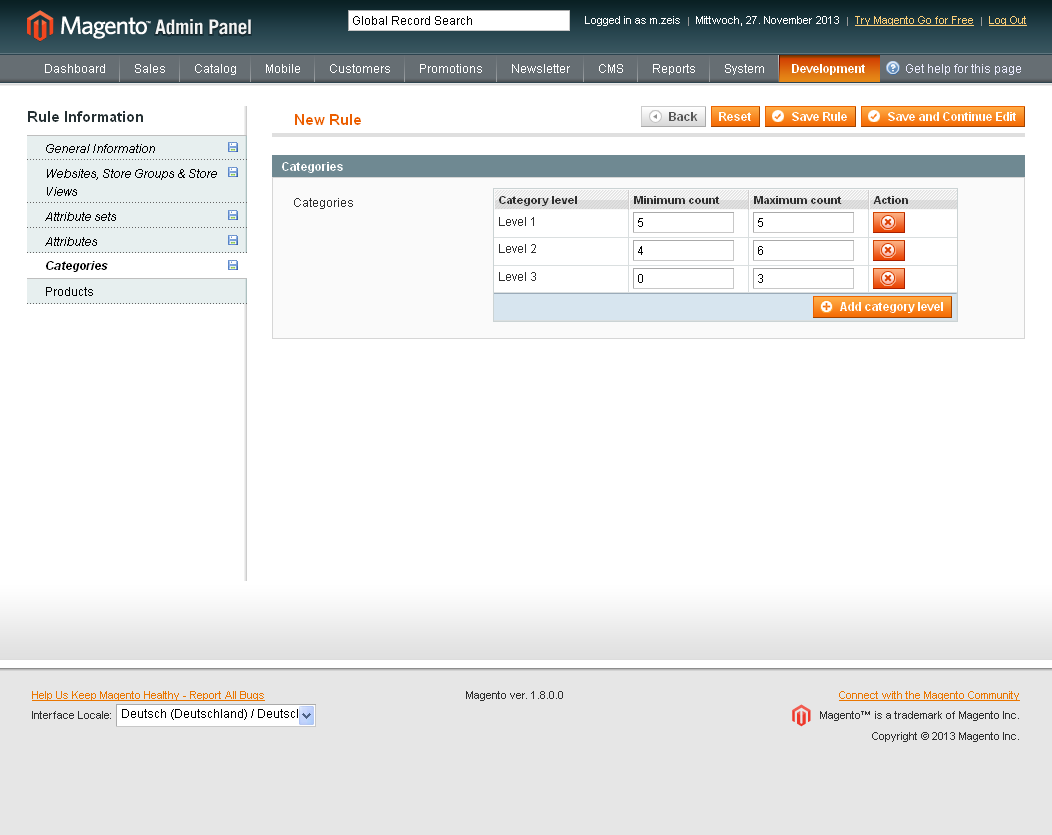This screenshot has width=1052, height=835.
Task: Open the Development menu
Action: tap(829, 68)
